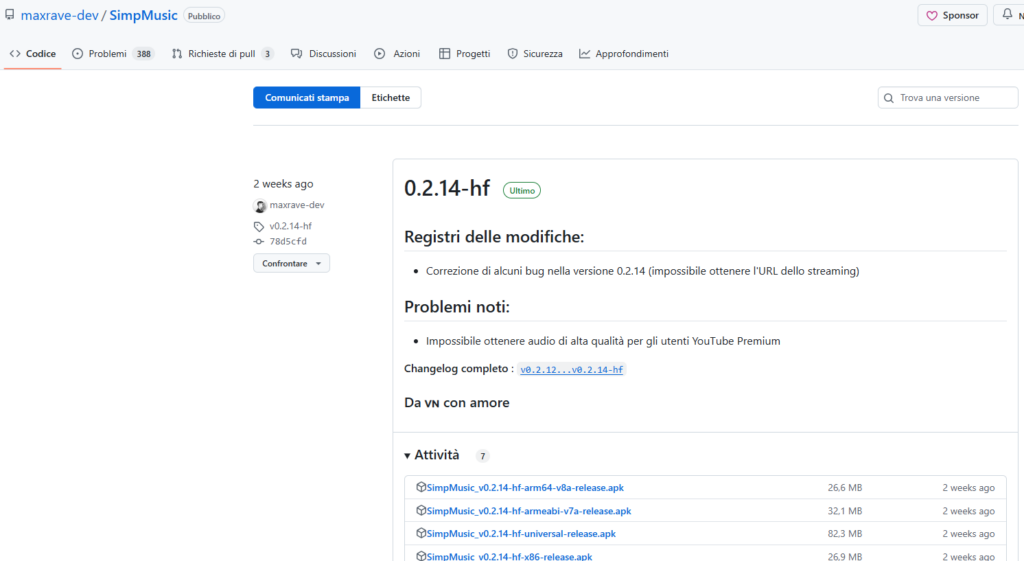The image size is (1024, 561).
Task: Open the maxrave-dev author link
Action: tap(297, 204)
